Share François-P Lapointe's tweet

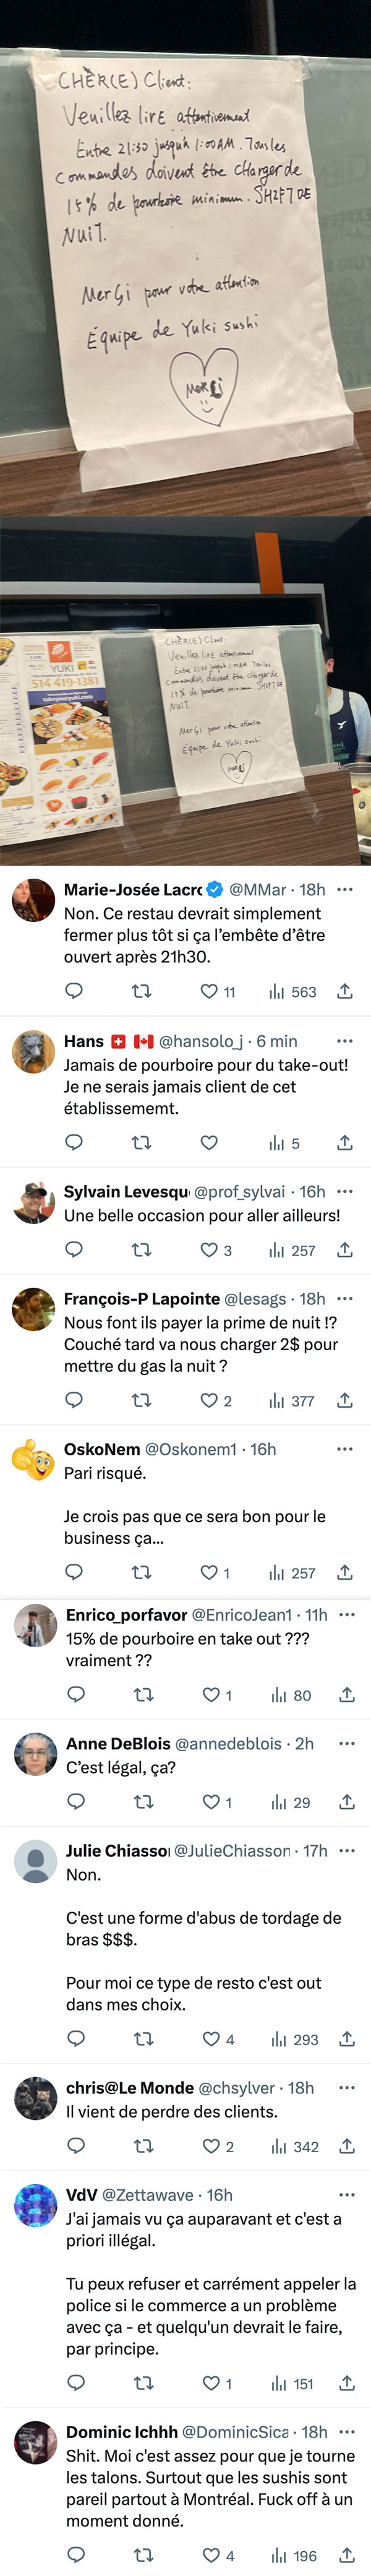(345, 1400)
